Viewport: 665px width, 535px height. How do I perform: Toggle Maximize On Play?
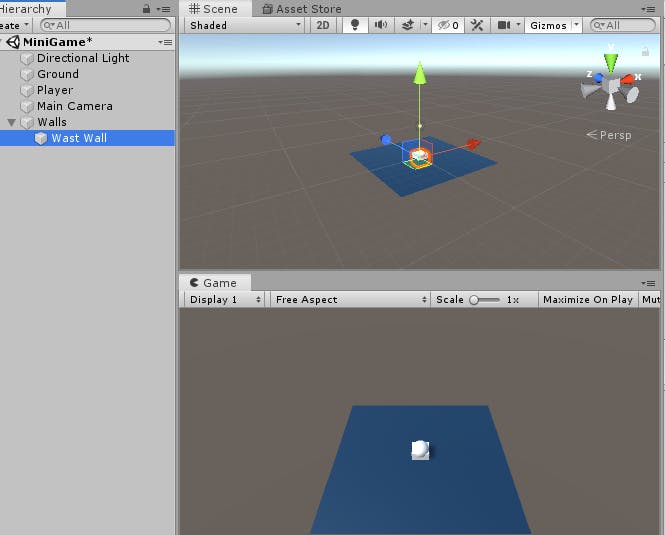click(x=588, y=300)
